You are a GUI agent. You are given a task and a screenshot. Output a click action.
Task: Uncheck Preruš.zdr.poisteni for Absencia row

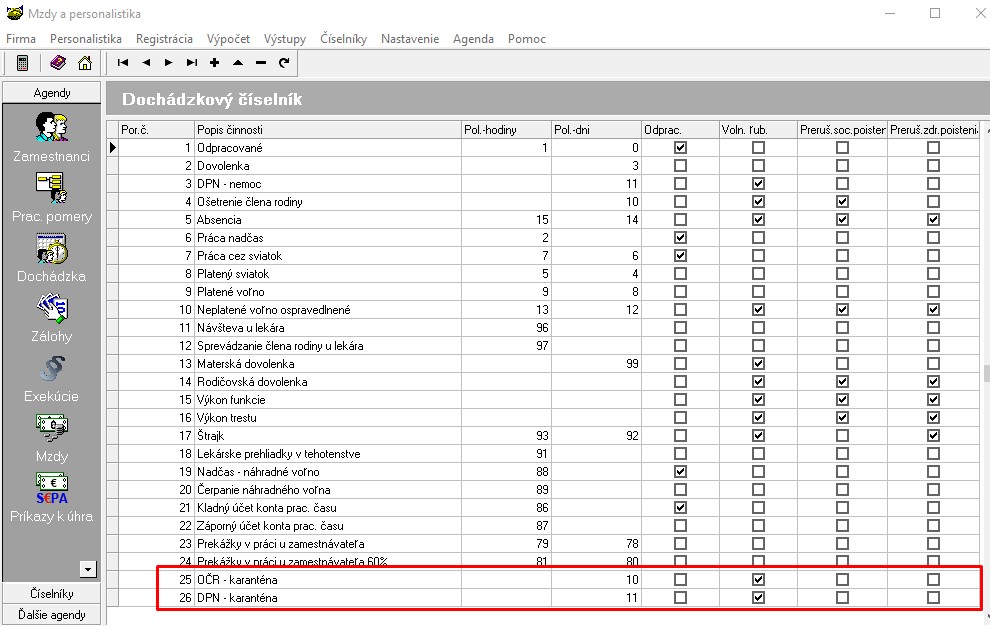tap(933, 220)
